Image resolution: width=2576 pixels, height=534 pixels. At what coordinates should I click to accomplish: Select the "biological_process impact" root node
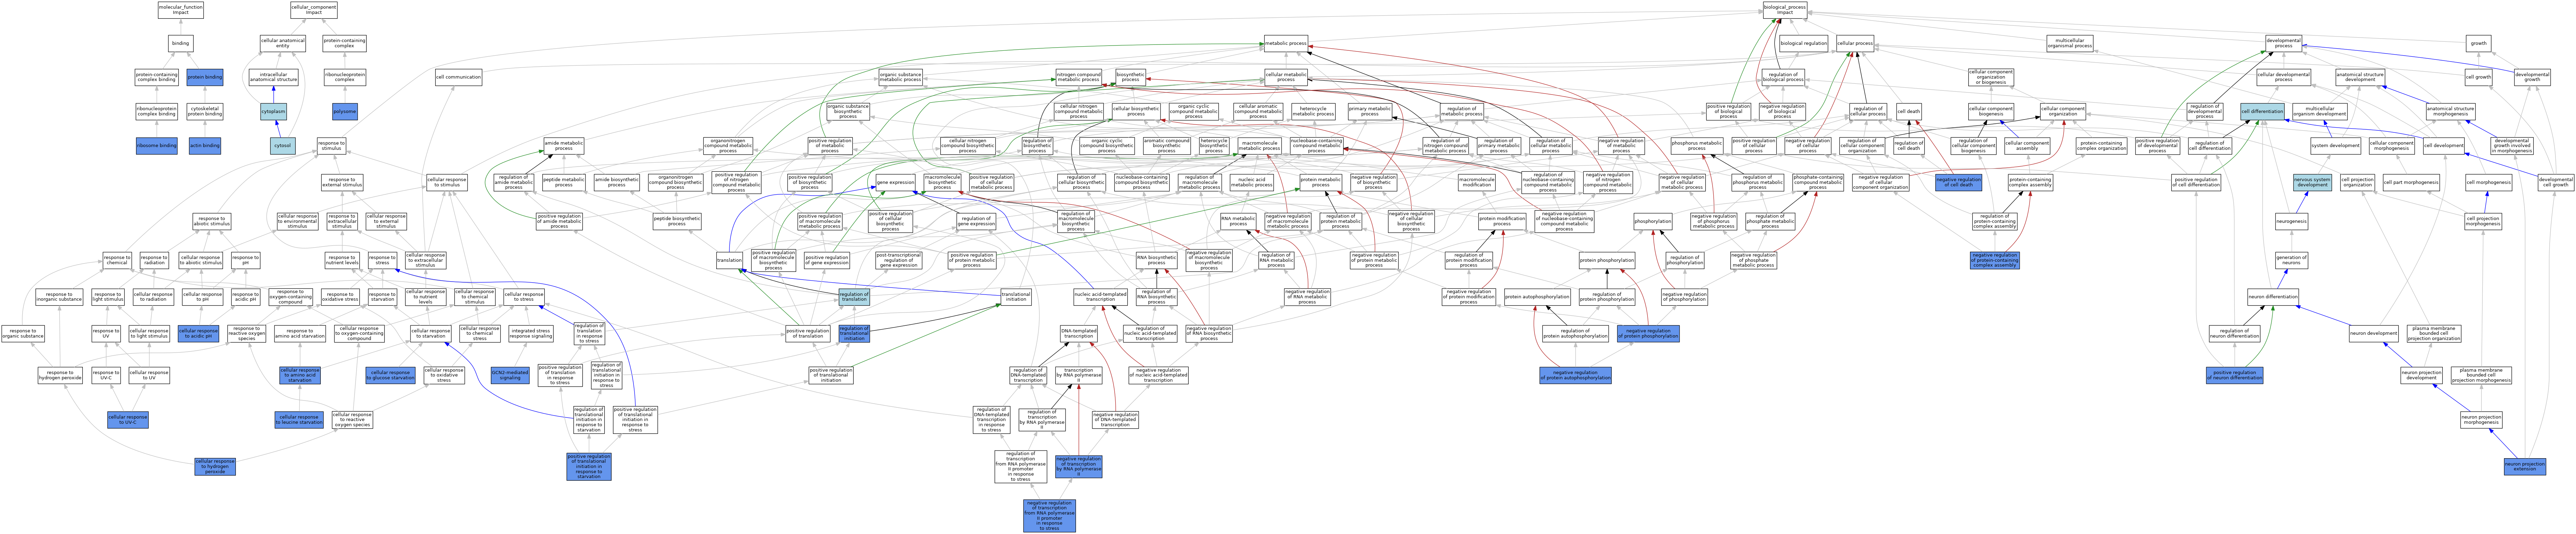1785,10
